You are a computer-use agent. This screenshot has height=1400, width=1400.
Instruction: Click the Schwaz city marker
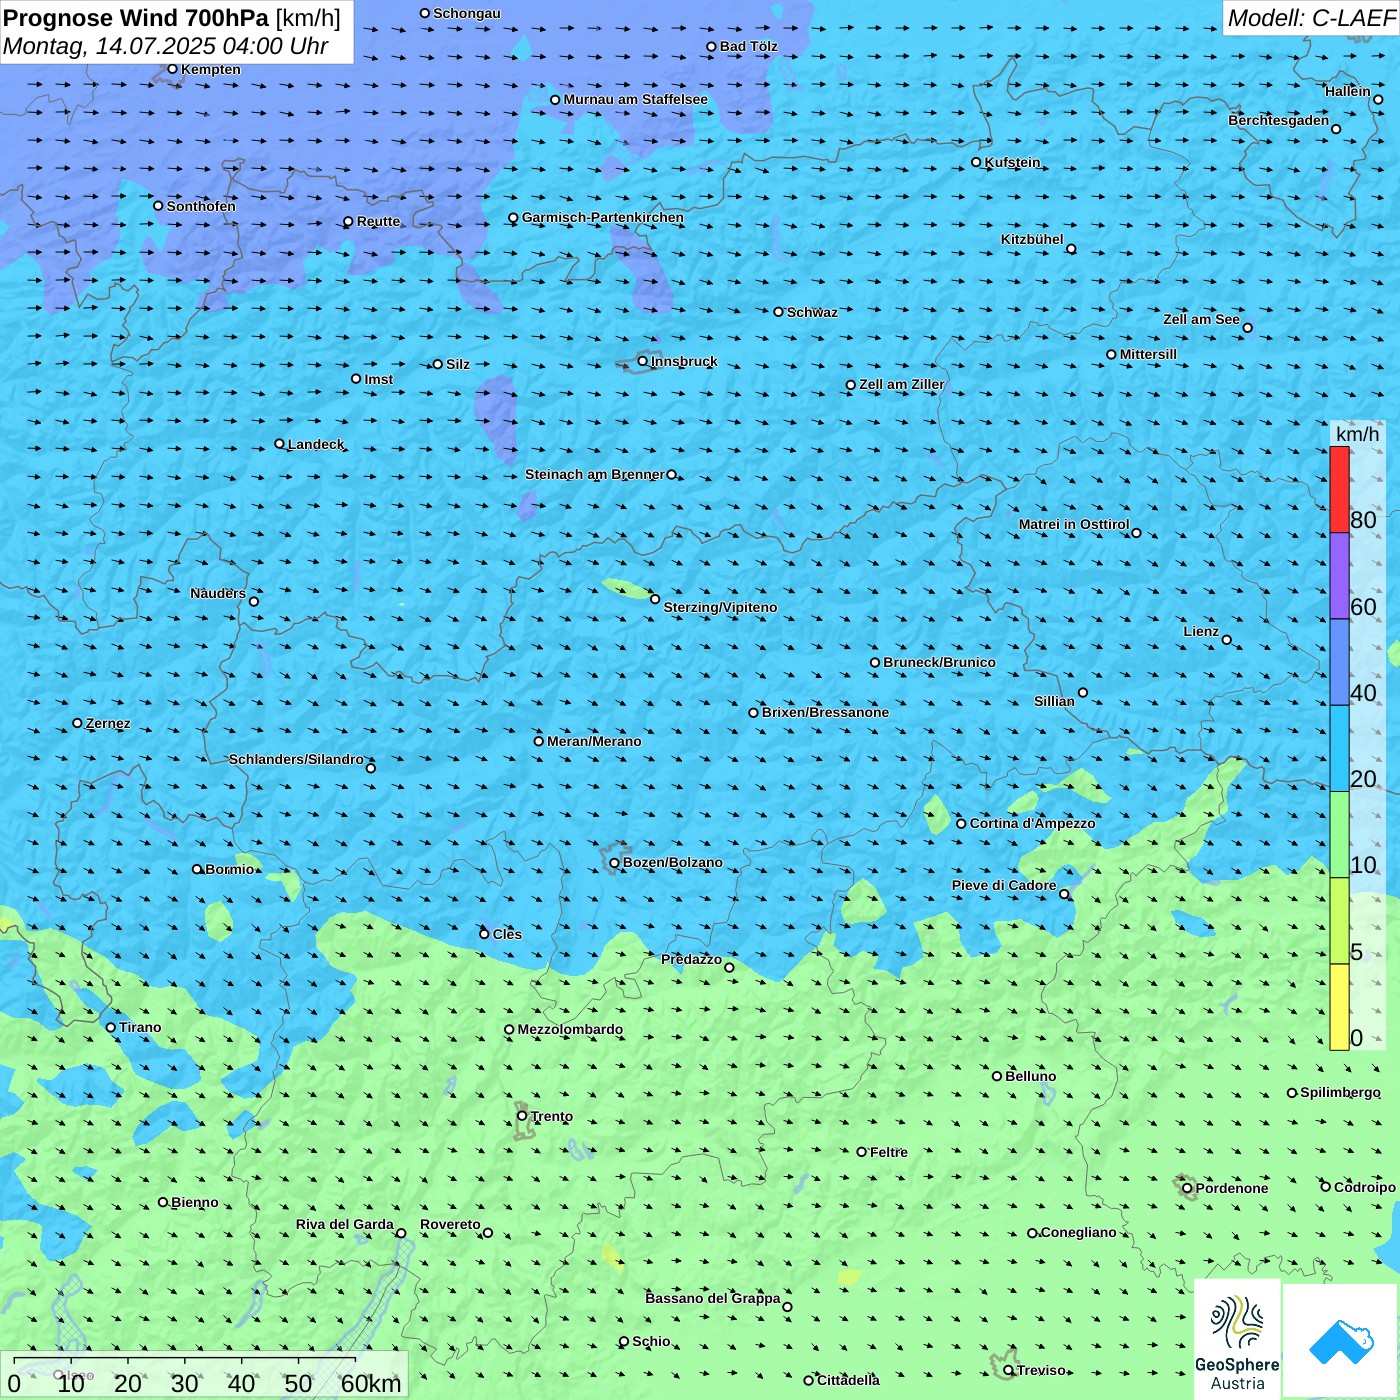(x=778, y=312)
